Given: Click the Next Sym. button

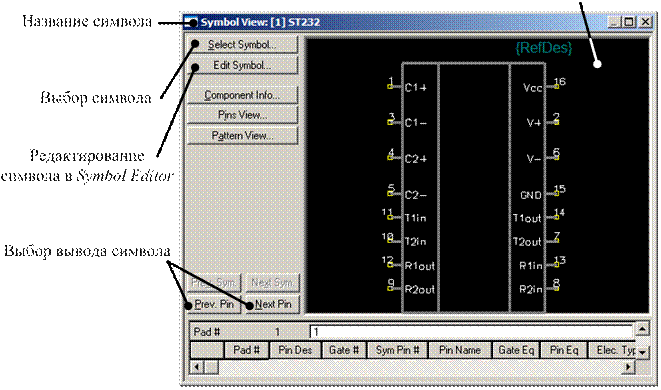Looking at the screenshot, I should [x=273, y=282].
